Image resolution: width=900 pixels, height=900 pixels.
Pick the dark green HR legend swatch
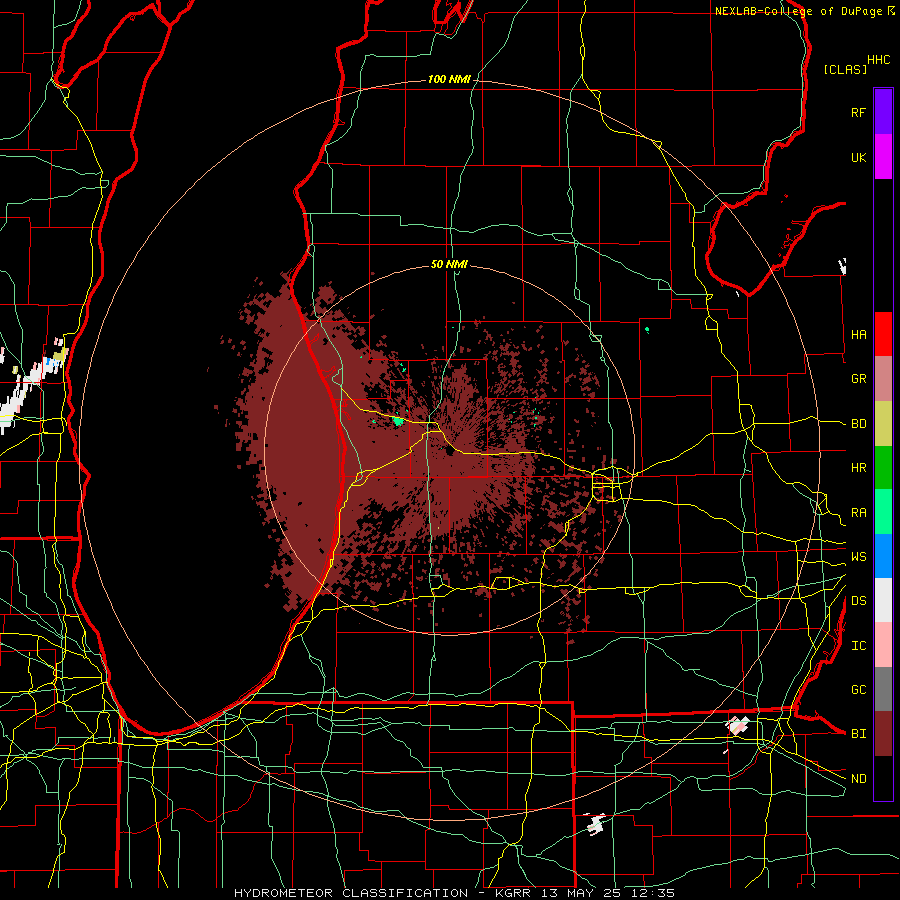pyautogui.click(x=883, y=468)
